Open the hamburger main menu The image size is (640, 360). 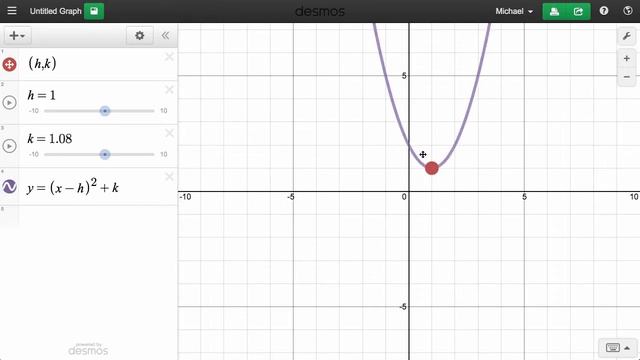click(12, 11)
